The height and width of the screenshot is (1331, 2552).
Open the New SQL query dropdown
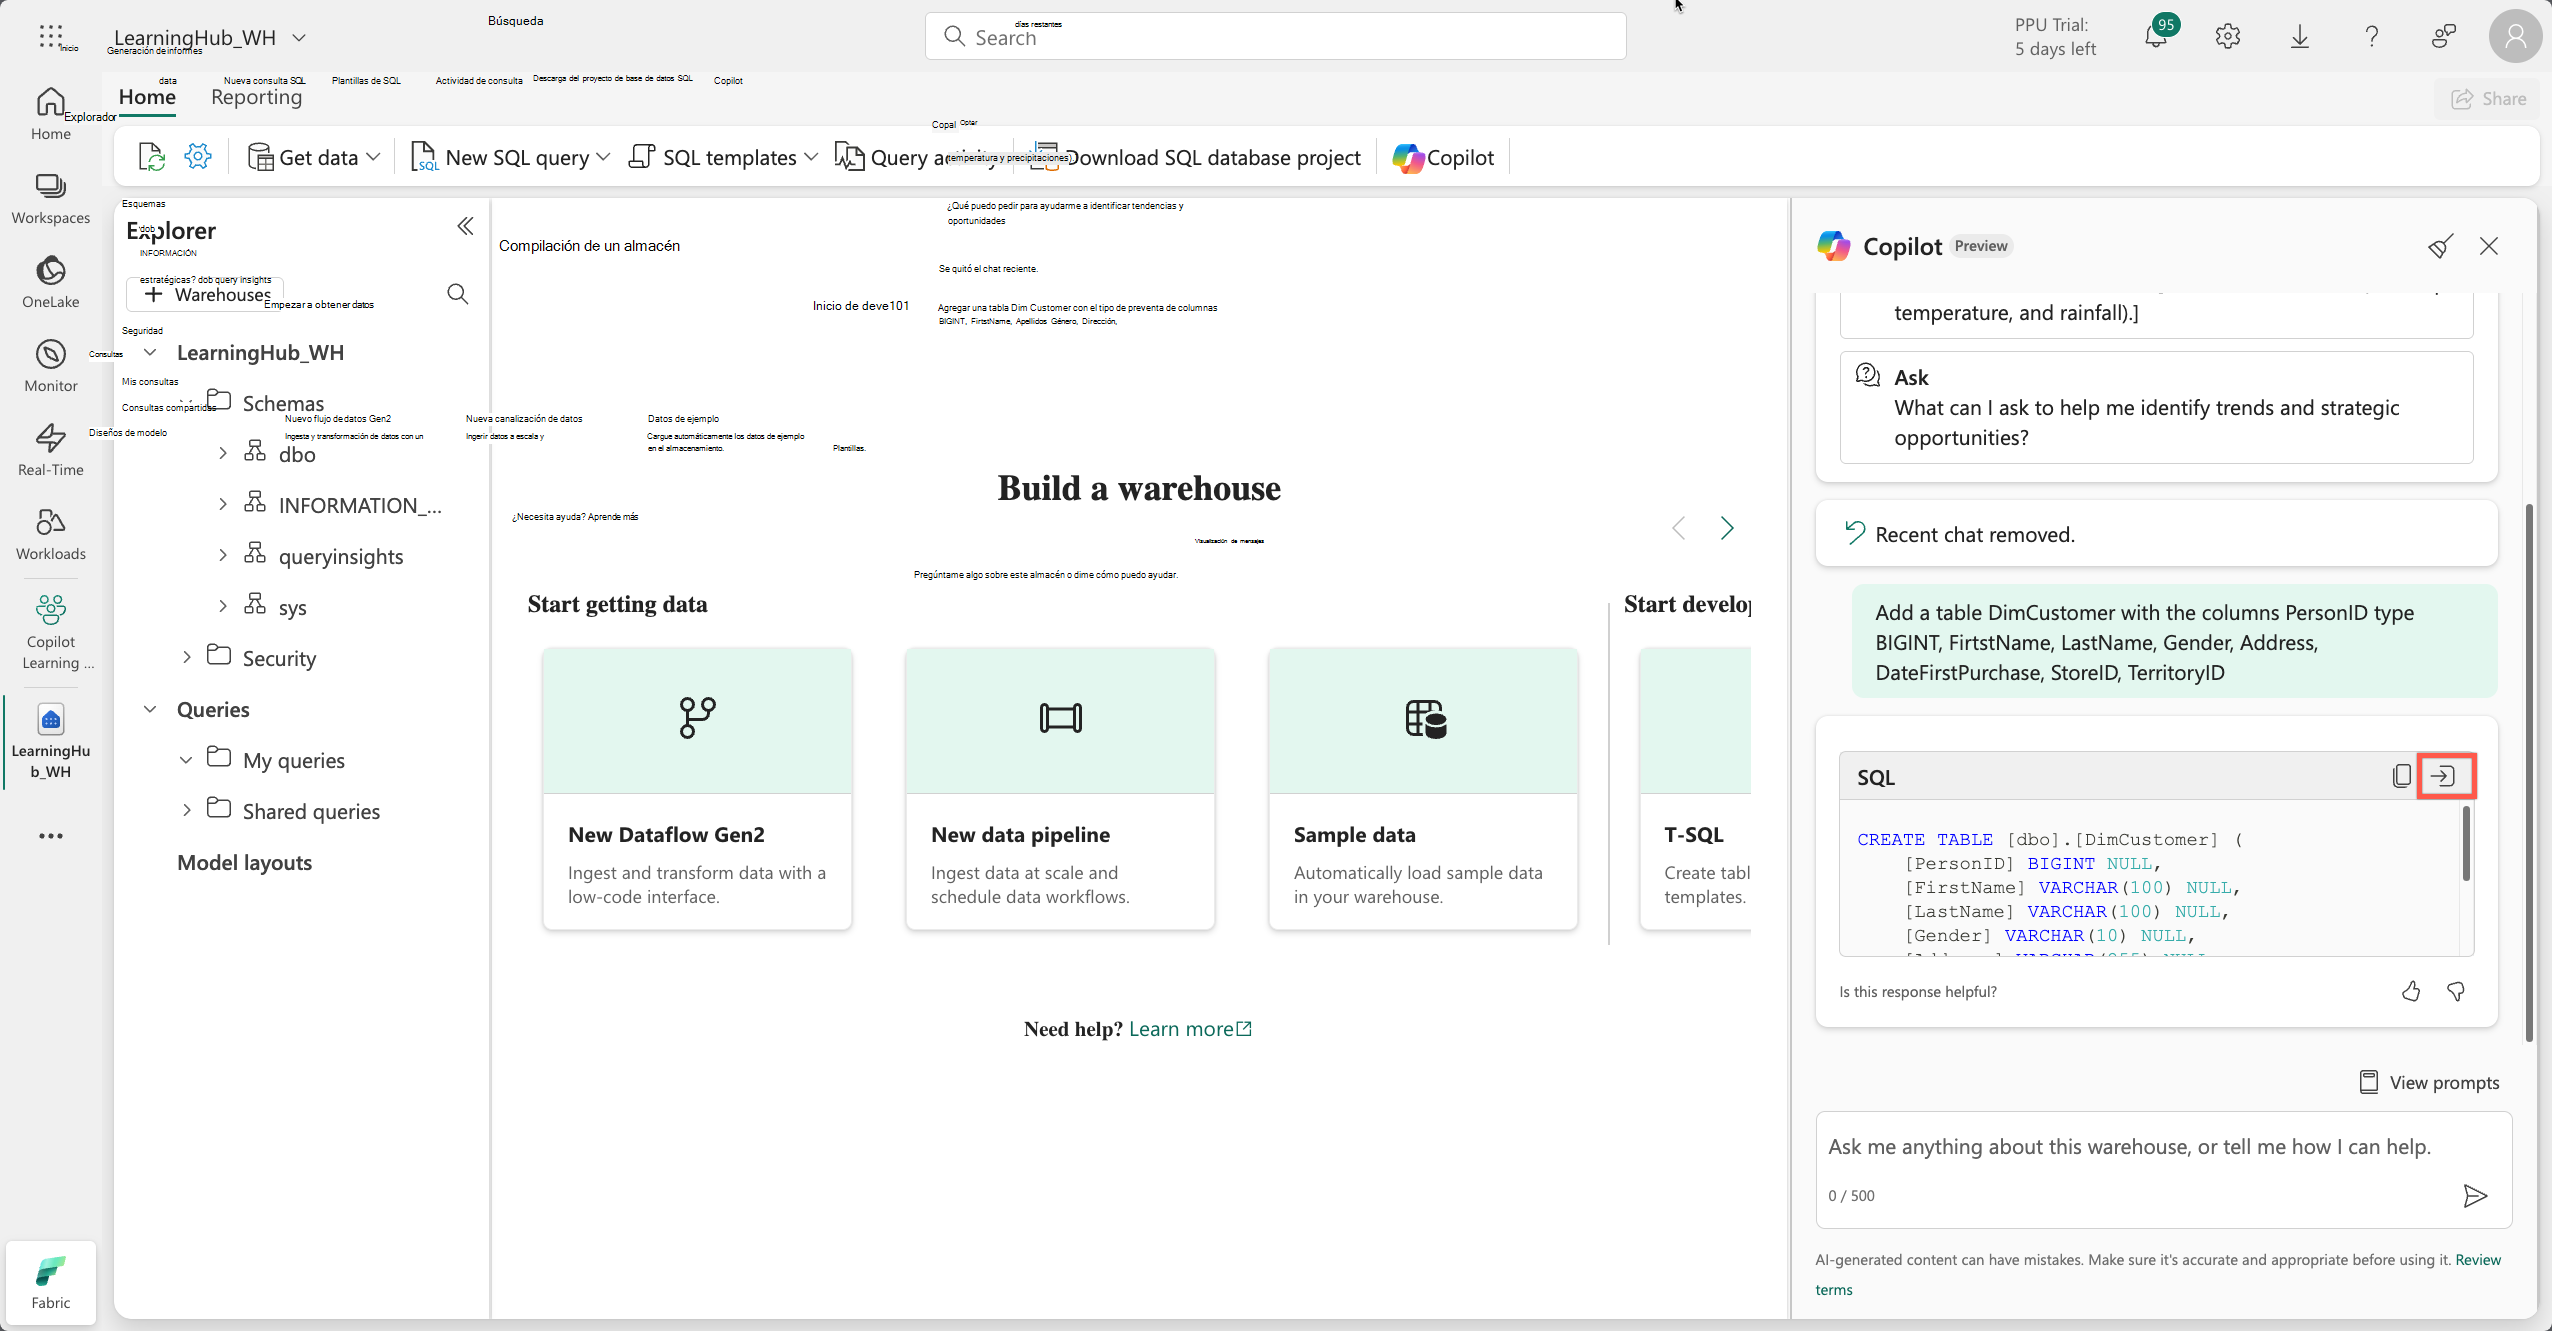pos(510,157)
